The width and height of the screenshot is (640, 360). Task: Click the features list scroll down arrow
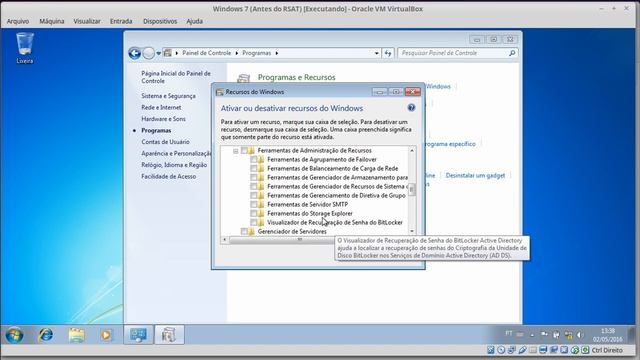(412, 231)
